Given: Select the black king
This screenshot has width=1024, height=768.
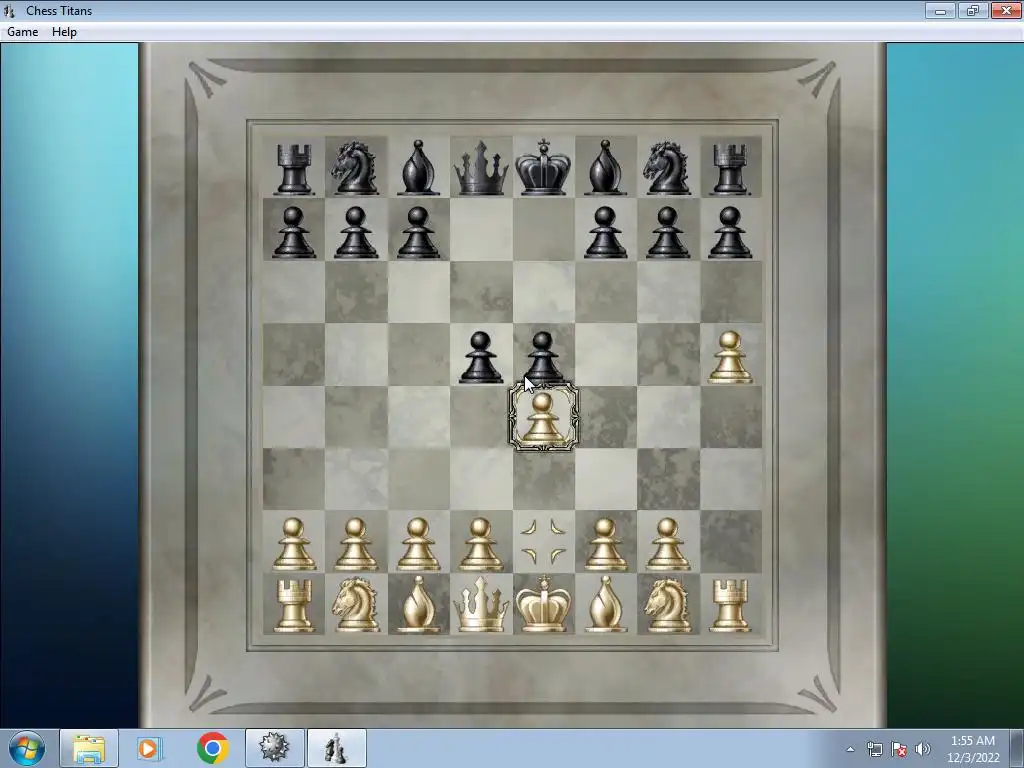Looking at the screenshot, I should click(543, 167).
